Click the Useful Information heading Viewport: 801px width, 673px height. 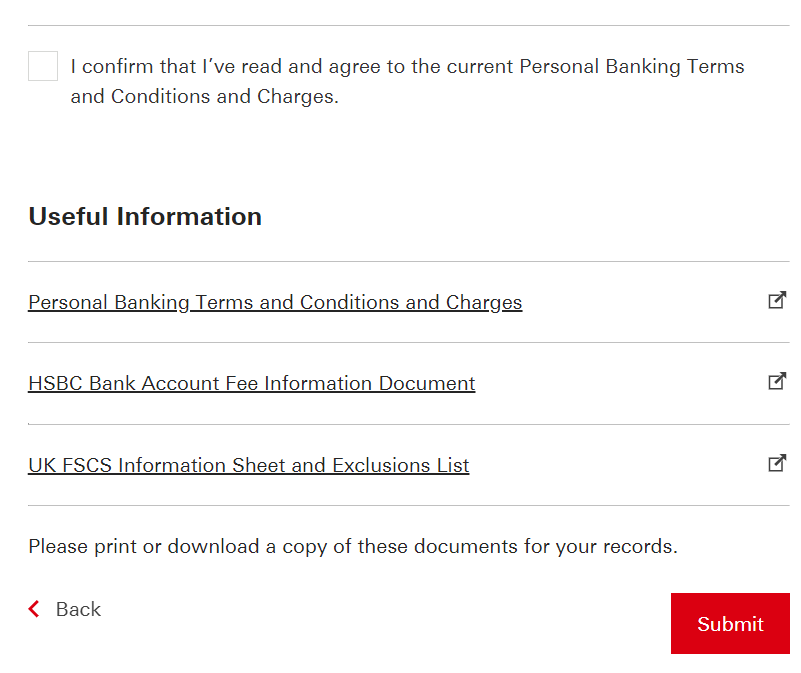pos(145,216)
